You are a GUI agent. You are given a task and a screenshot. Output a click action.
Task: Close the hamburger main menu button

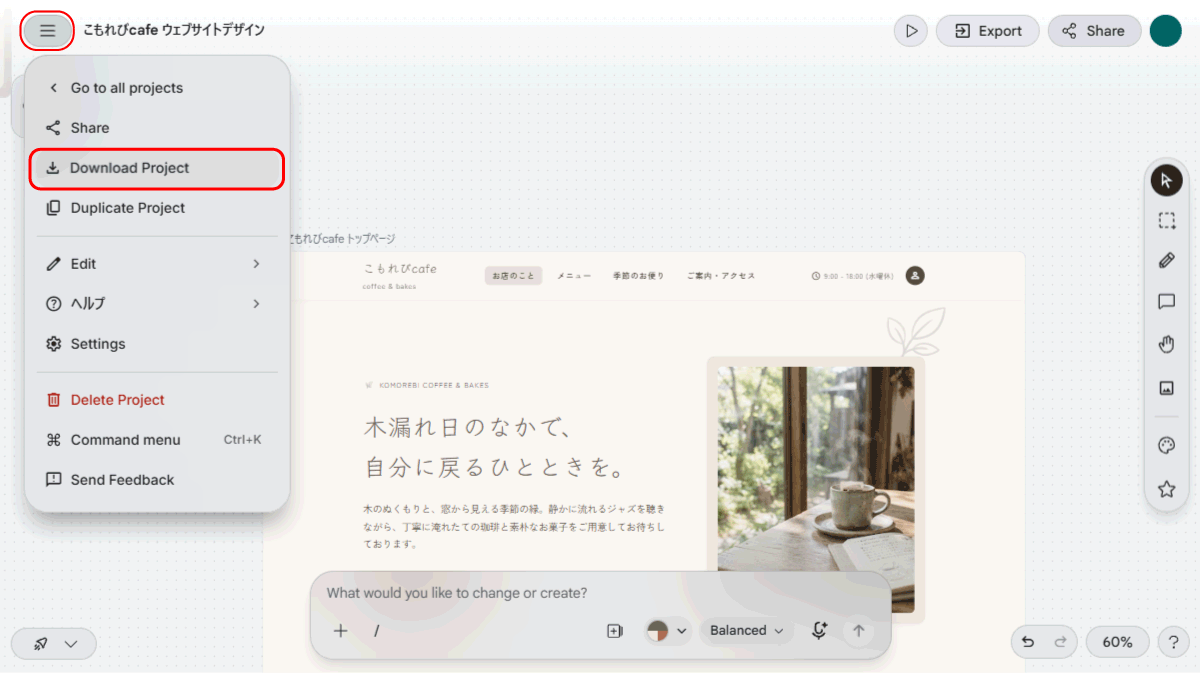pyautogui.click(x=47, y=31)
